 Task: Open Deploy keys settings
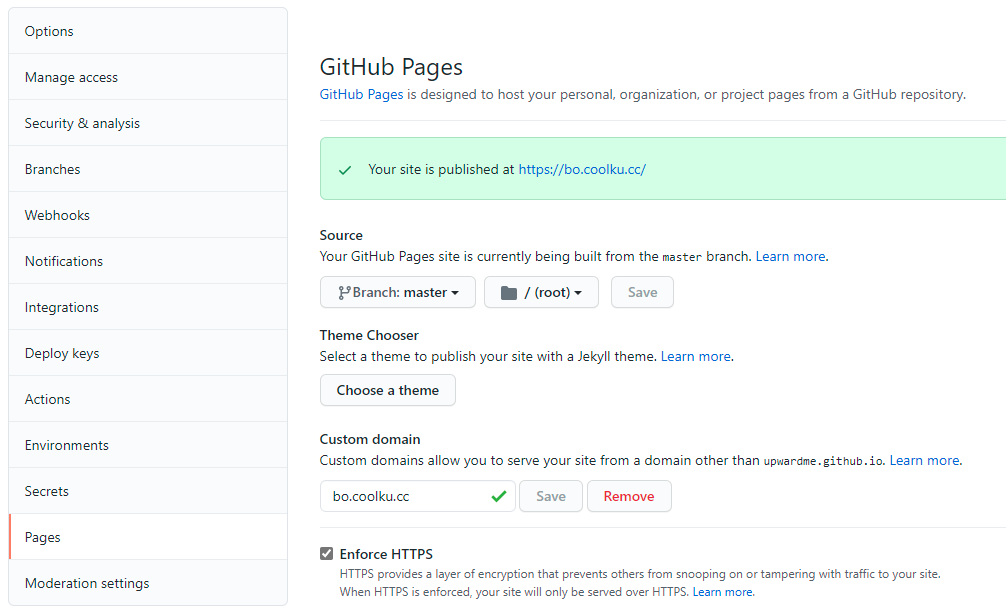(148, 353)
